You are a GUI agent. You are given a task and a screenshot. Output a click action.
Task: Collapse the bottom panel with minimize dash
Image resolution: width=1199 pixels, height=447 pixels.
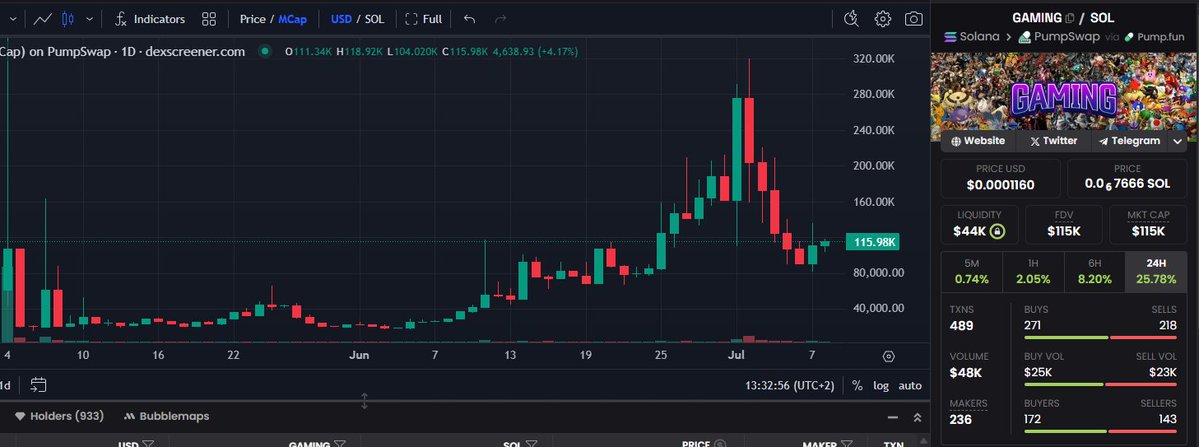point(892,417)
